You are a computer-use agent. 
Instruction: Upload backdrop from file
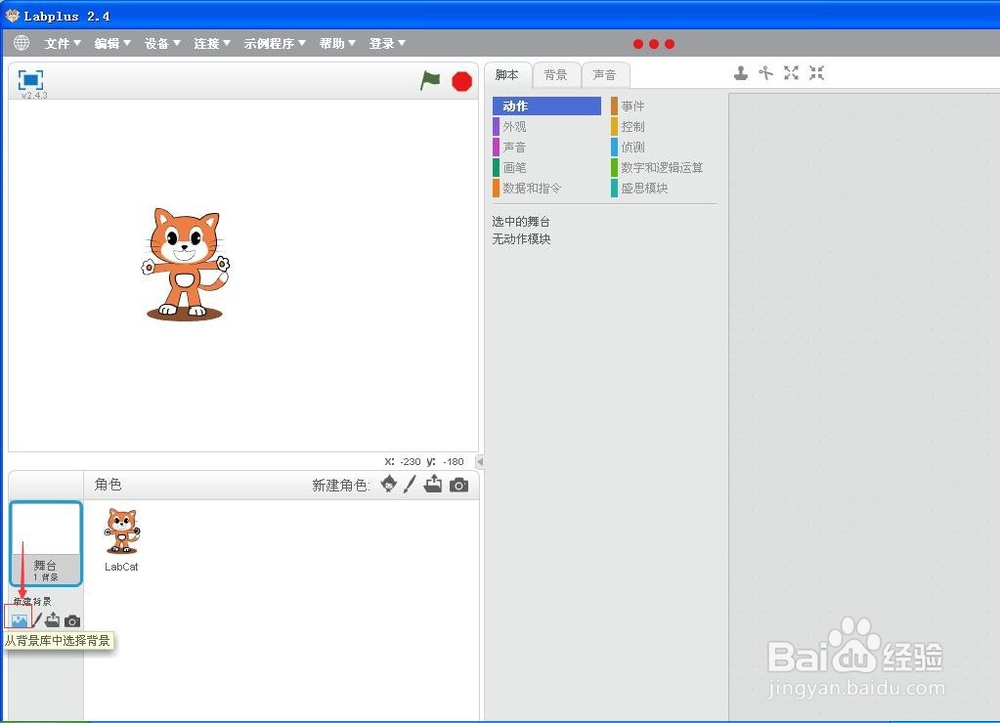click(52, 620)
